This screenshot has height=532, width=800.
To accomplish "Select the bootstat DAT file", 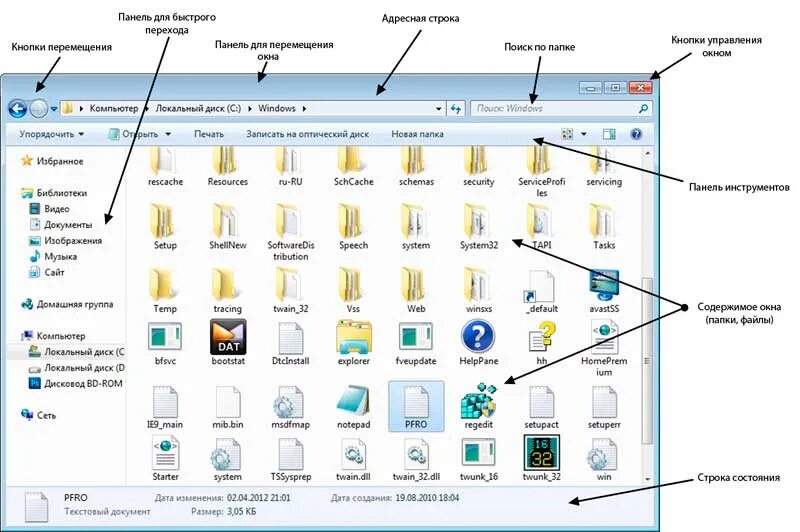I will (228, 343).
